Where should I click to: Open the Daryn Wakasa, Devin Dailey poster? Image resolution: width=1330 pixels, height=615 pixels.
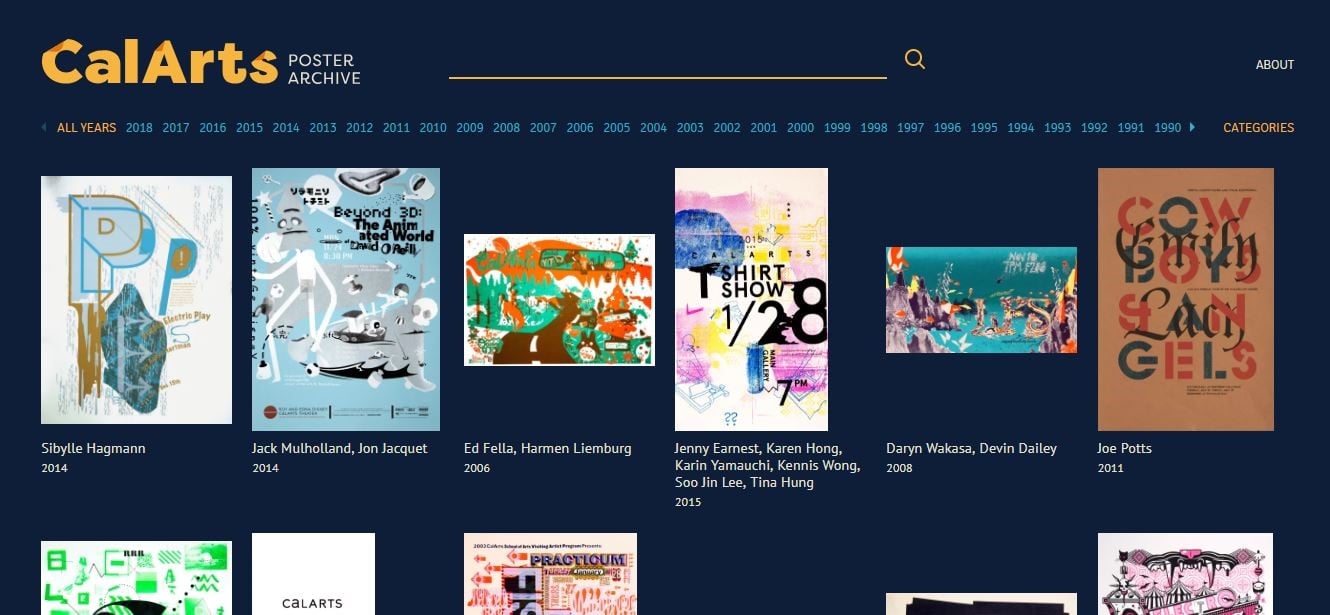click(981, 300)
